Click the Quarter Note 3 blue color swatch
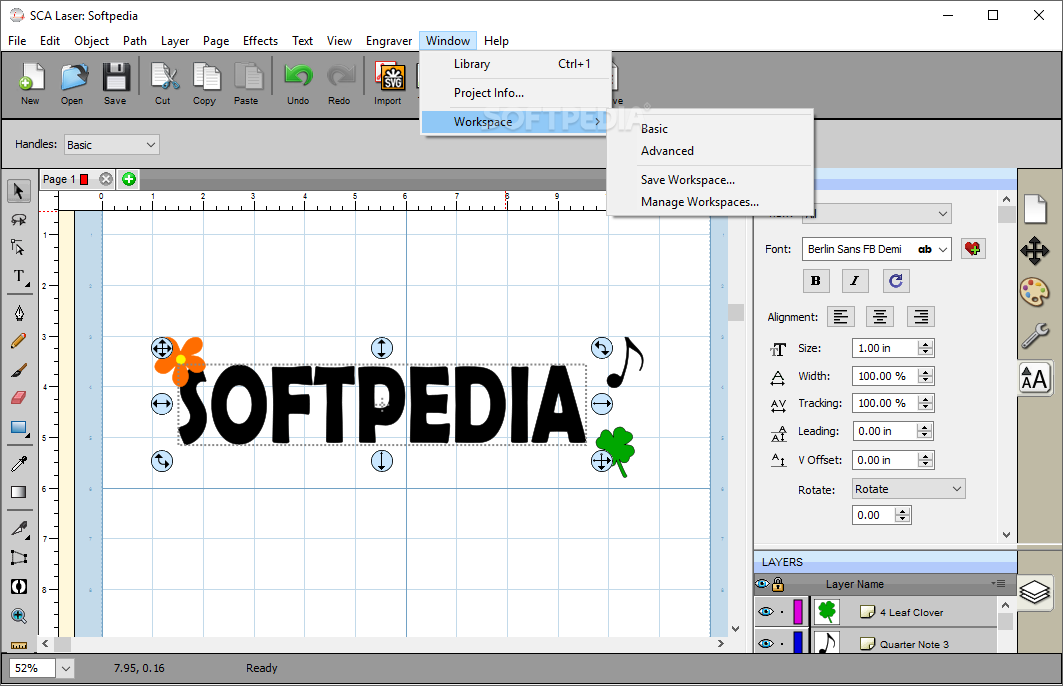Screen dimensions: 1063x686 tap(798, 642)
